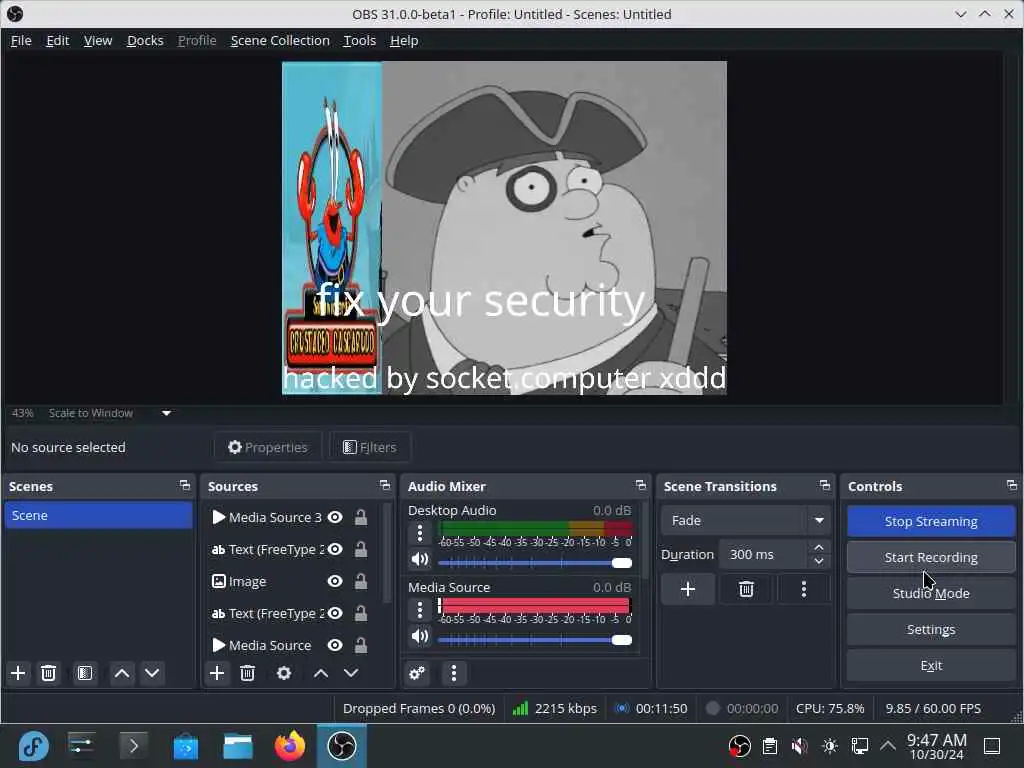This screenshot has height=768, width=1024.
Task: Adjust Media Source volume slider
Action: [x=535, y=640]
